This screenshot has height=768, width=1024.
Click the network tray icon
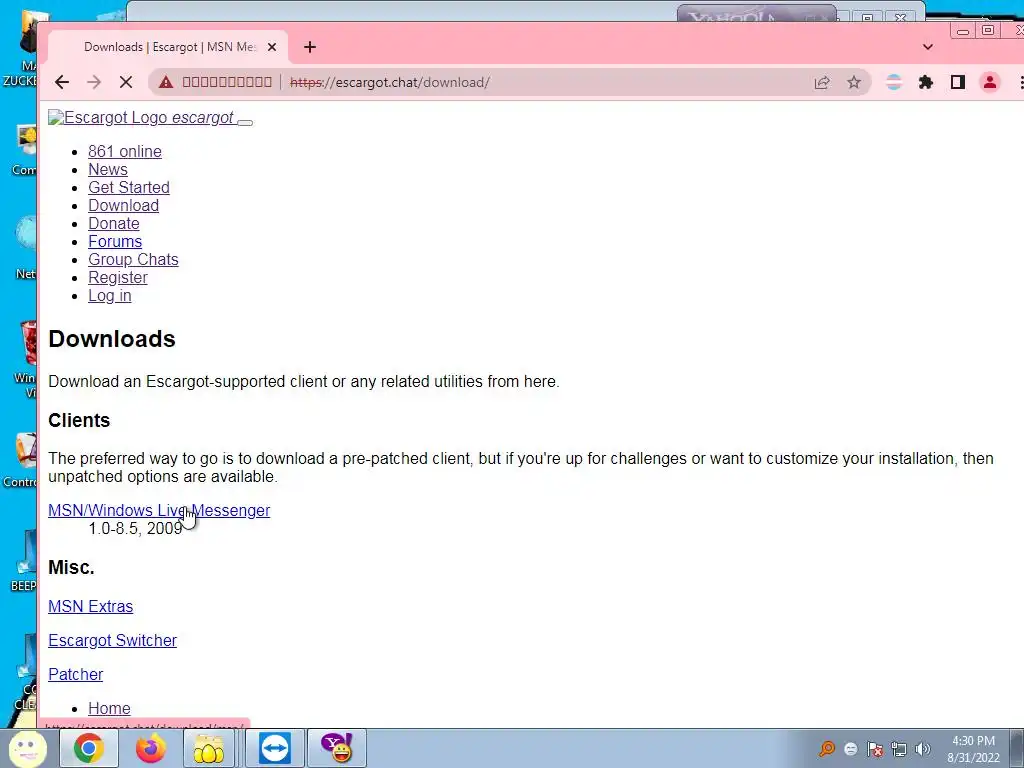click(x=899, y=749)
